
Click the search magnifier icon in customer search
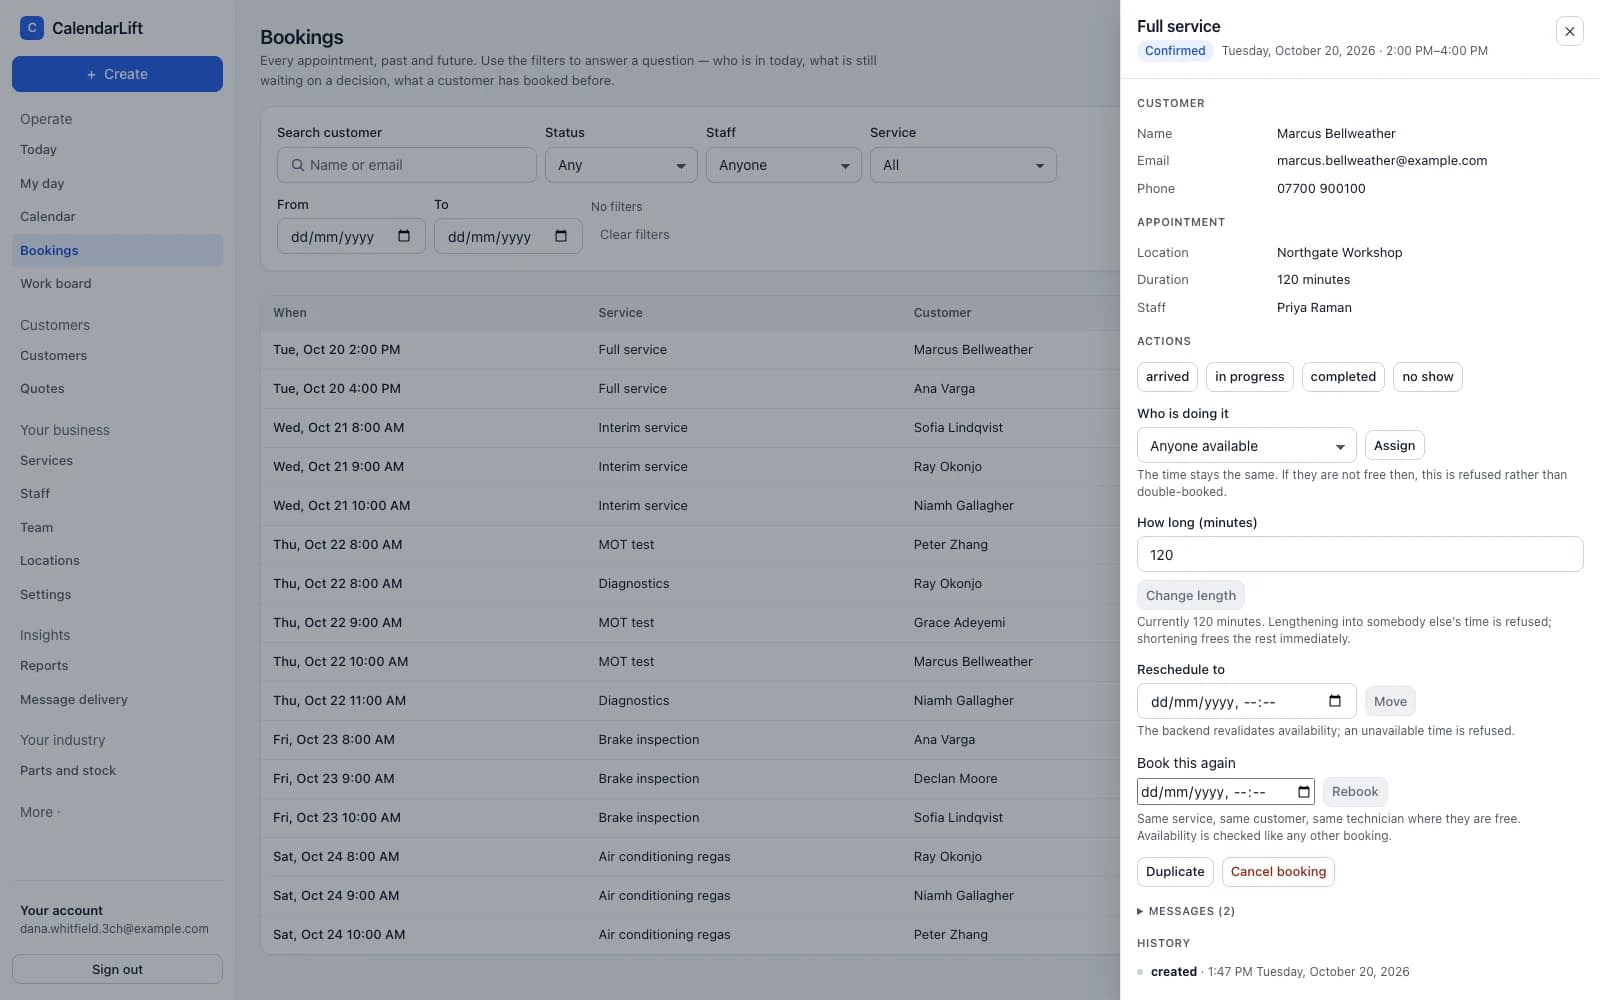click(x=298, y=165)
